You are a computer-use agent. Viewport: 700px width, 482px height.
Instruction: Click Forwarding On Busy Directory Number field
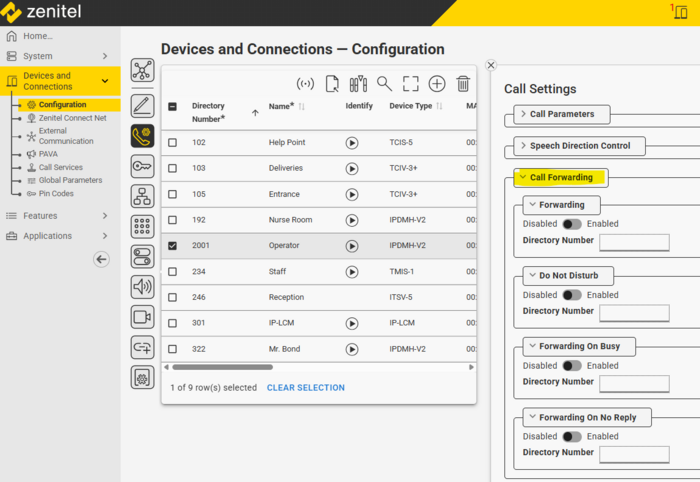coord(633,383)
